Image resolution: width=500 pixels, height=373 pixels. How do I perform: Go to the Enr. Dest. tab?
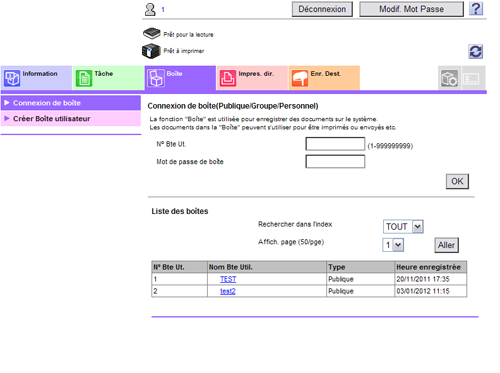324,78
